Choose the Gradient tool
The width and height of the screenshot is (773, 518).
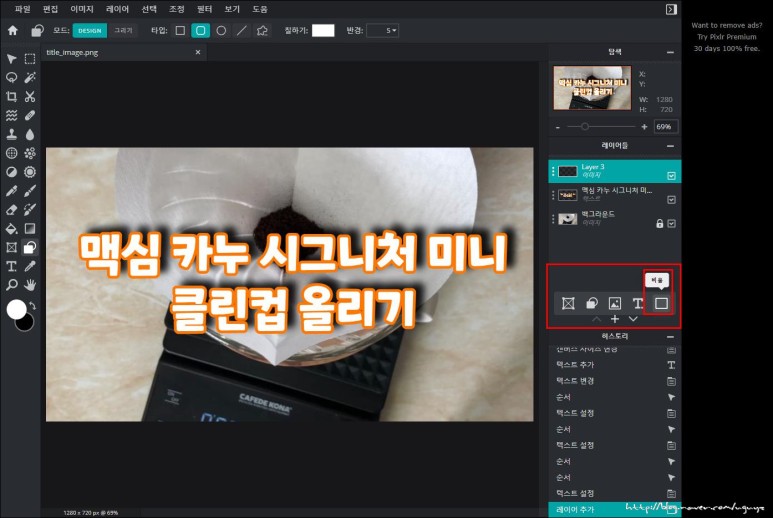click(x=30, y=229)
